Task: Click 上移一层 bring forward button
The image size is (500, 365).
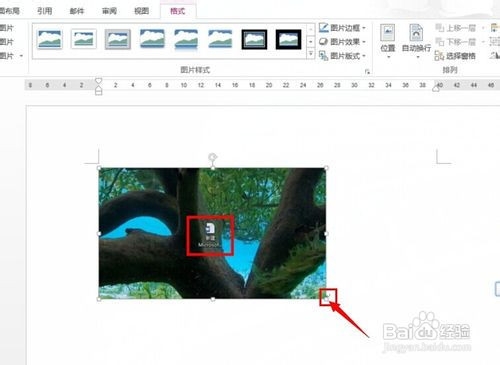Action: (456, 28)
